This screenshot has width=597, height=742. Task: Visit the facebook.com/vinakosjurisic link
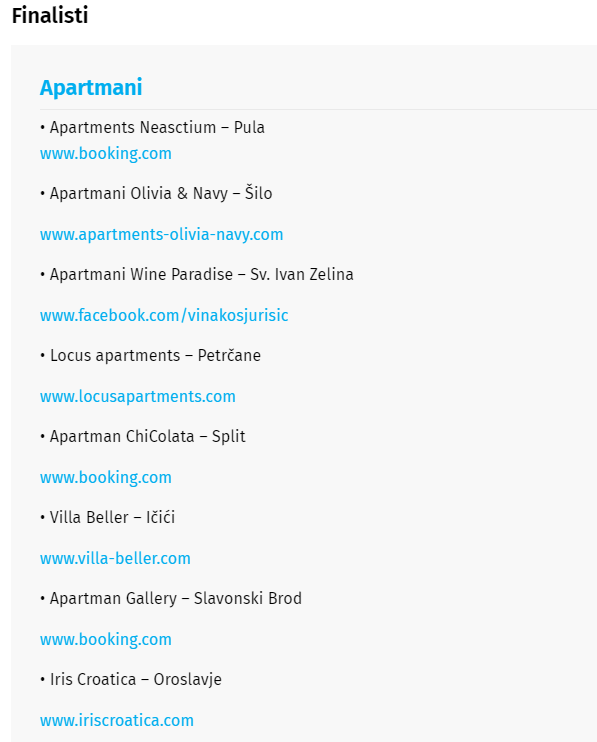point(164,316)
